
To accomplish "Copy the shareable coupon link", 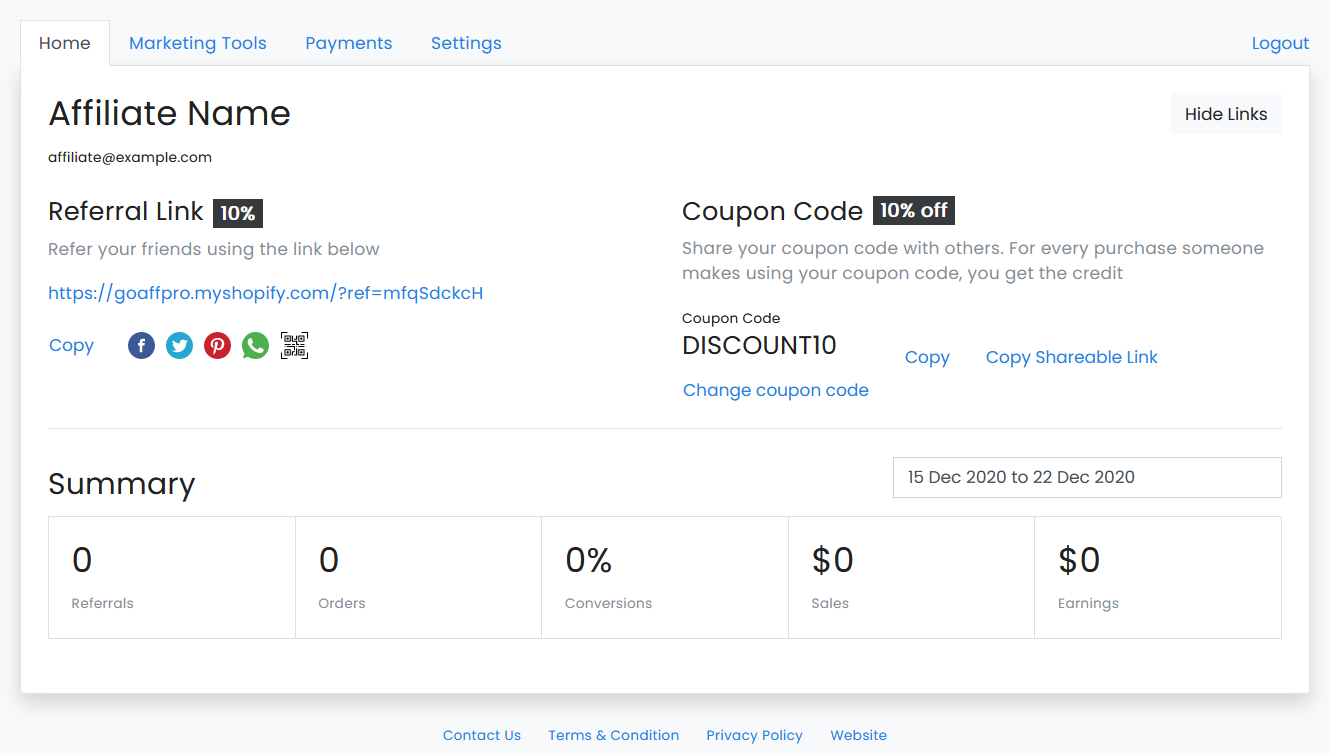I will (x=1071, y=357).
